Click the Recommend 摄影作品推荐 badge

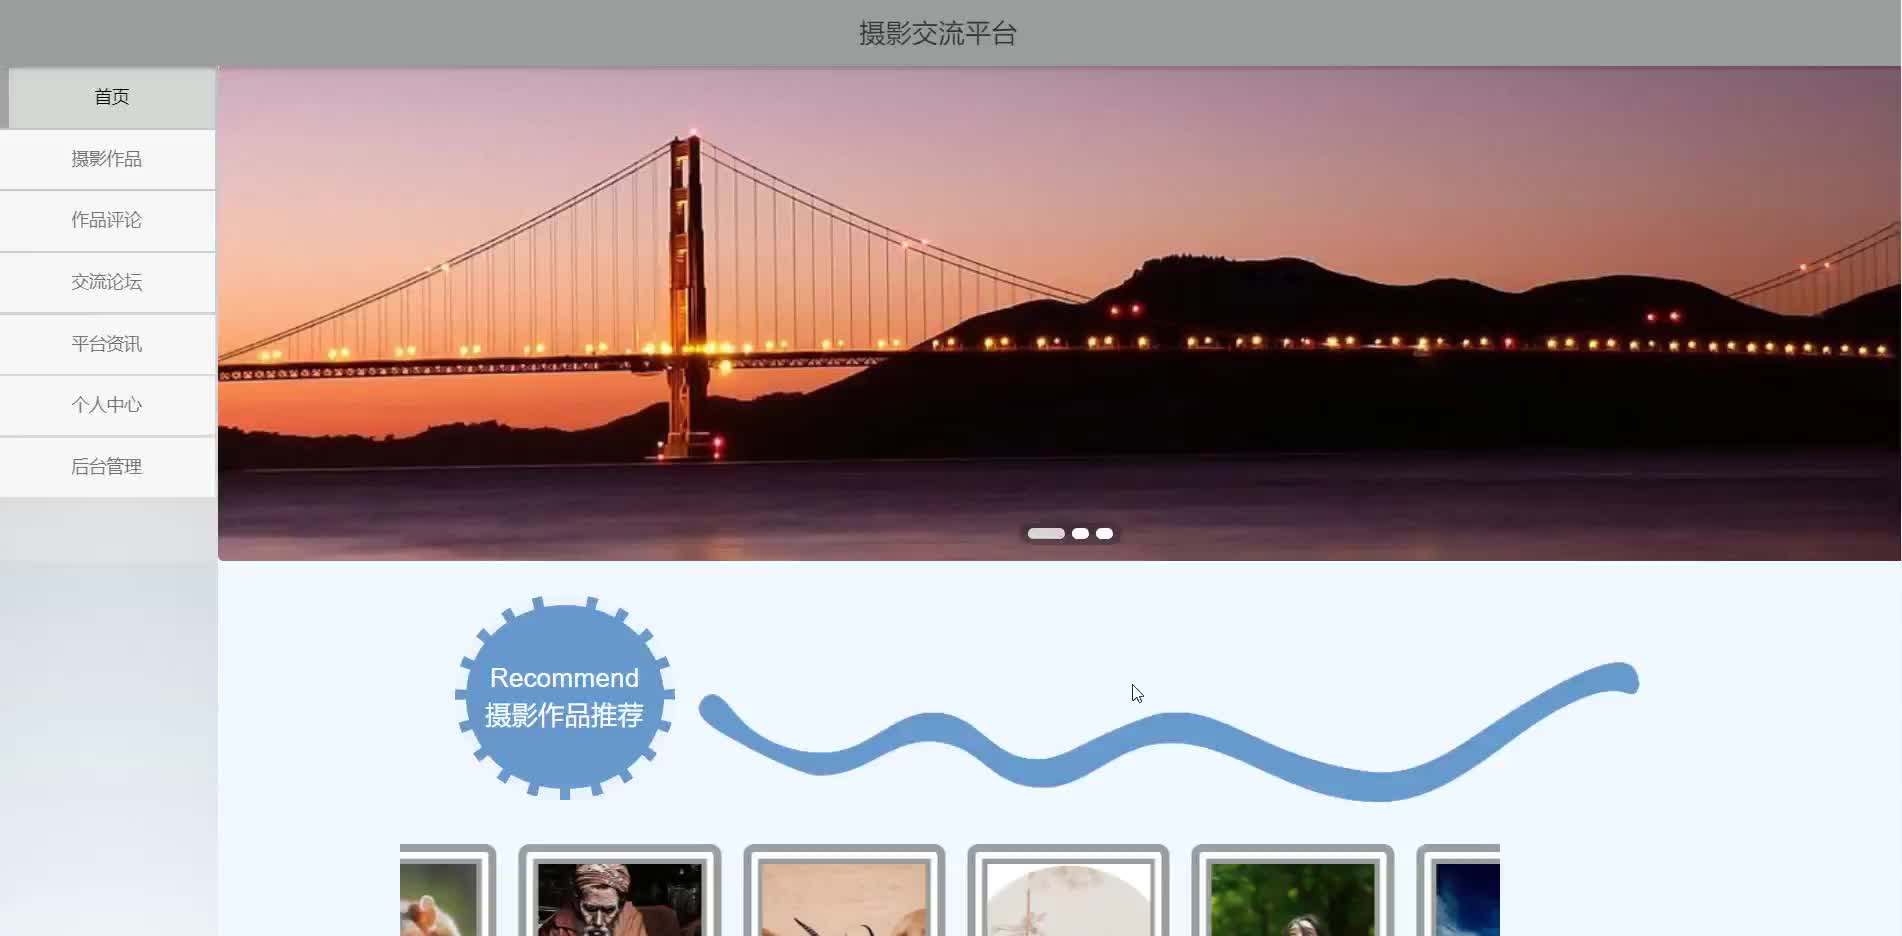click(x=565, y=697)
